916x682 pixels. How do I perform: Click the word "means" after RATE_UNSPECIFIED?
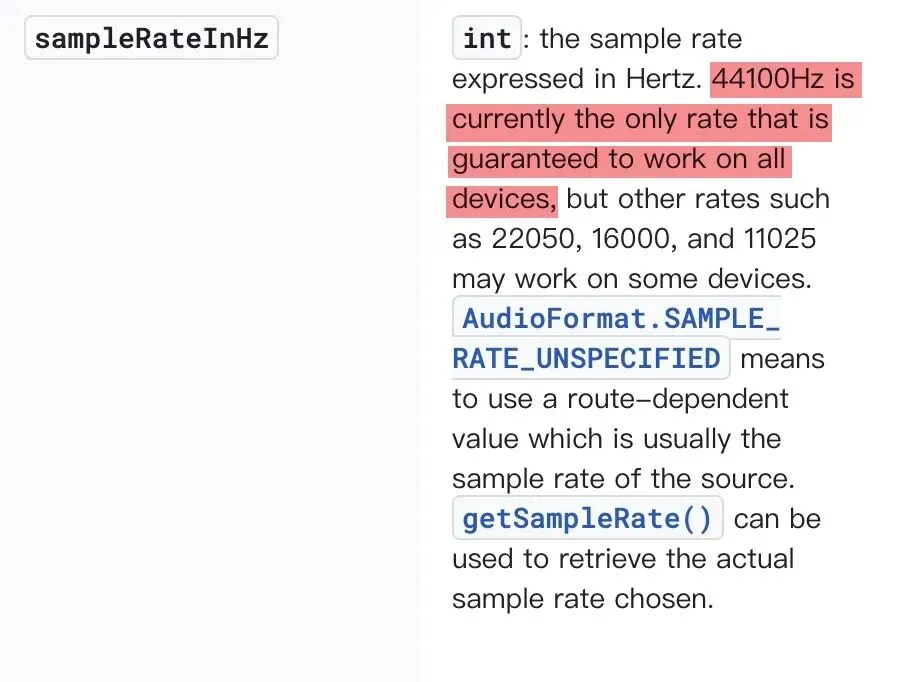pyautogui.click(x=782, y=358)
